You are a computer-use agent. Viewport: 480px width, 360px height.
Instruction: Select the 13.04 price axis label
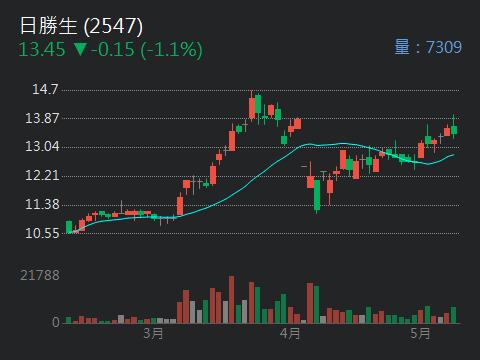[42, 146]
